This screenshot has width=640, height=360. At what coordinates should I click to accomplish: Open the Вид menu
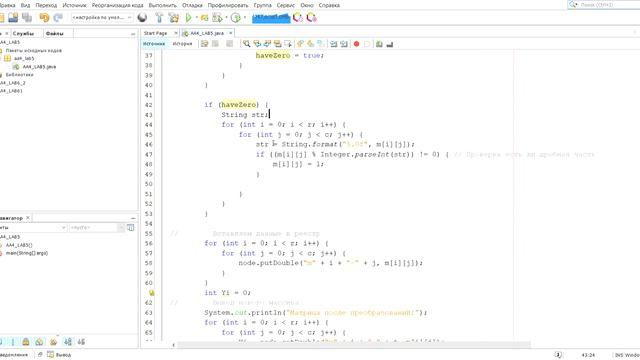click(25, 5)
